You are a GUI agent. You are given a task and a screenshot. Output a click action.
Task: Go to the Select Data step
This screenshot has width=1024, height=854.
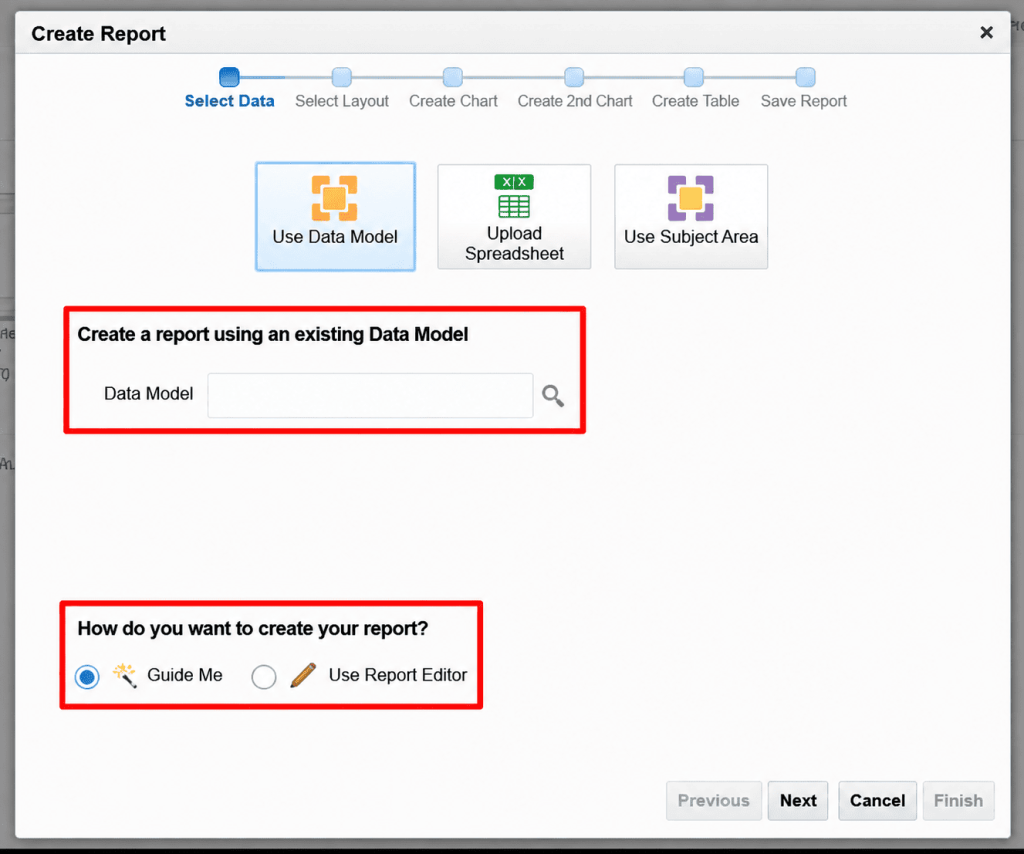[229, 101]
